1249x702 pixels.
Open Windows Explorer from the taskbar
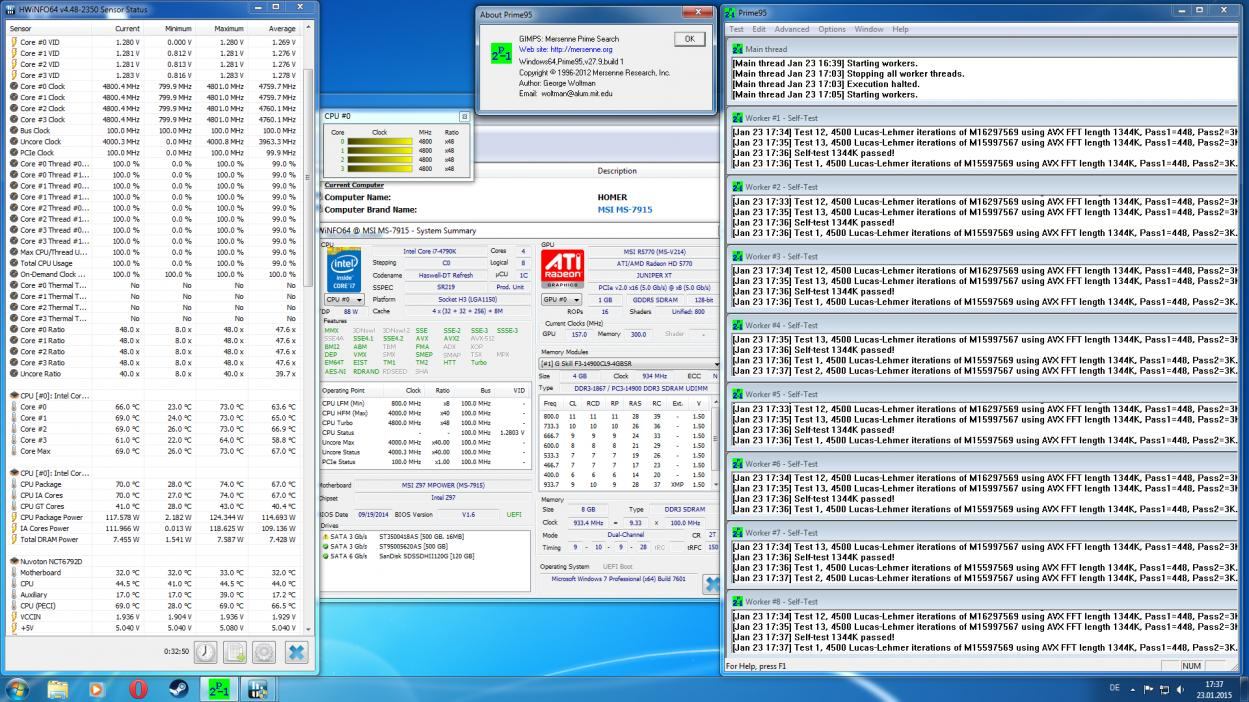tap(58, 688)
